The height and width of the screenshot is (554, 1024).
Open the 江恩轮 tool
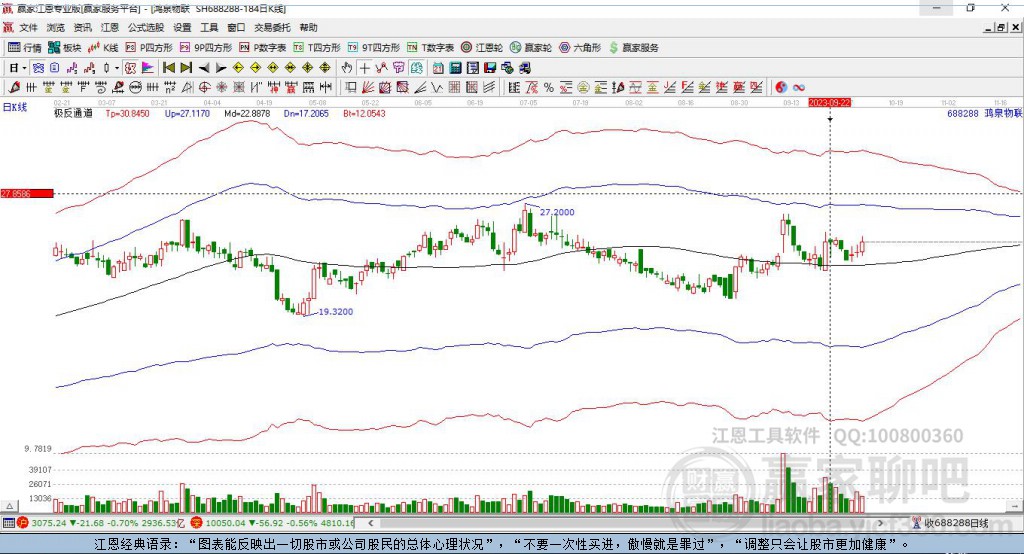point(482,48)
